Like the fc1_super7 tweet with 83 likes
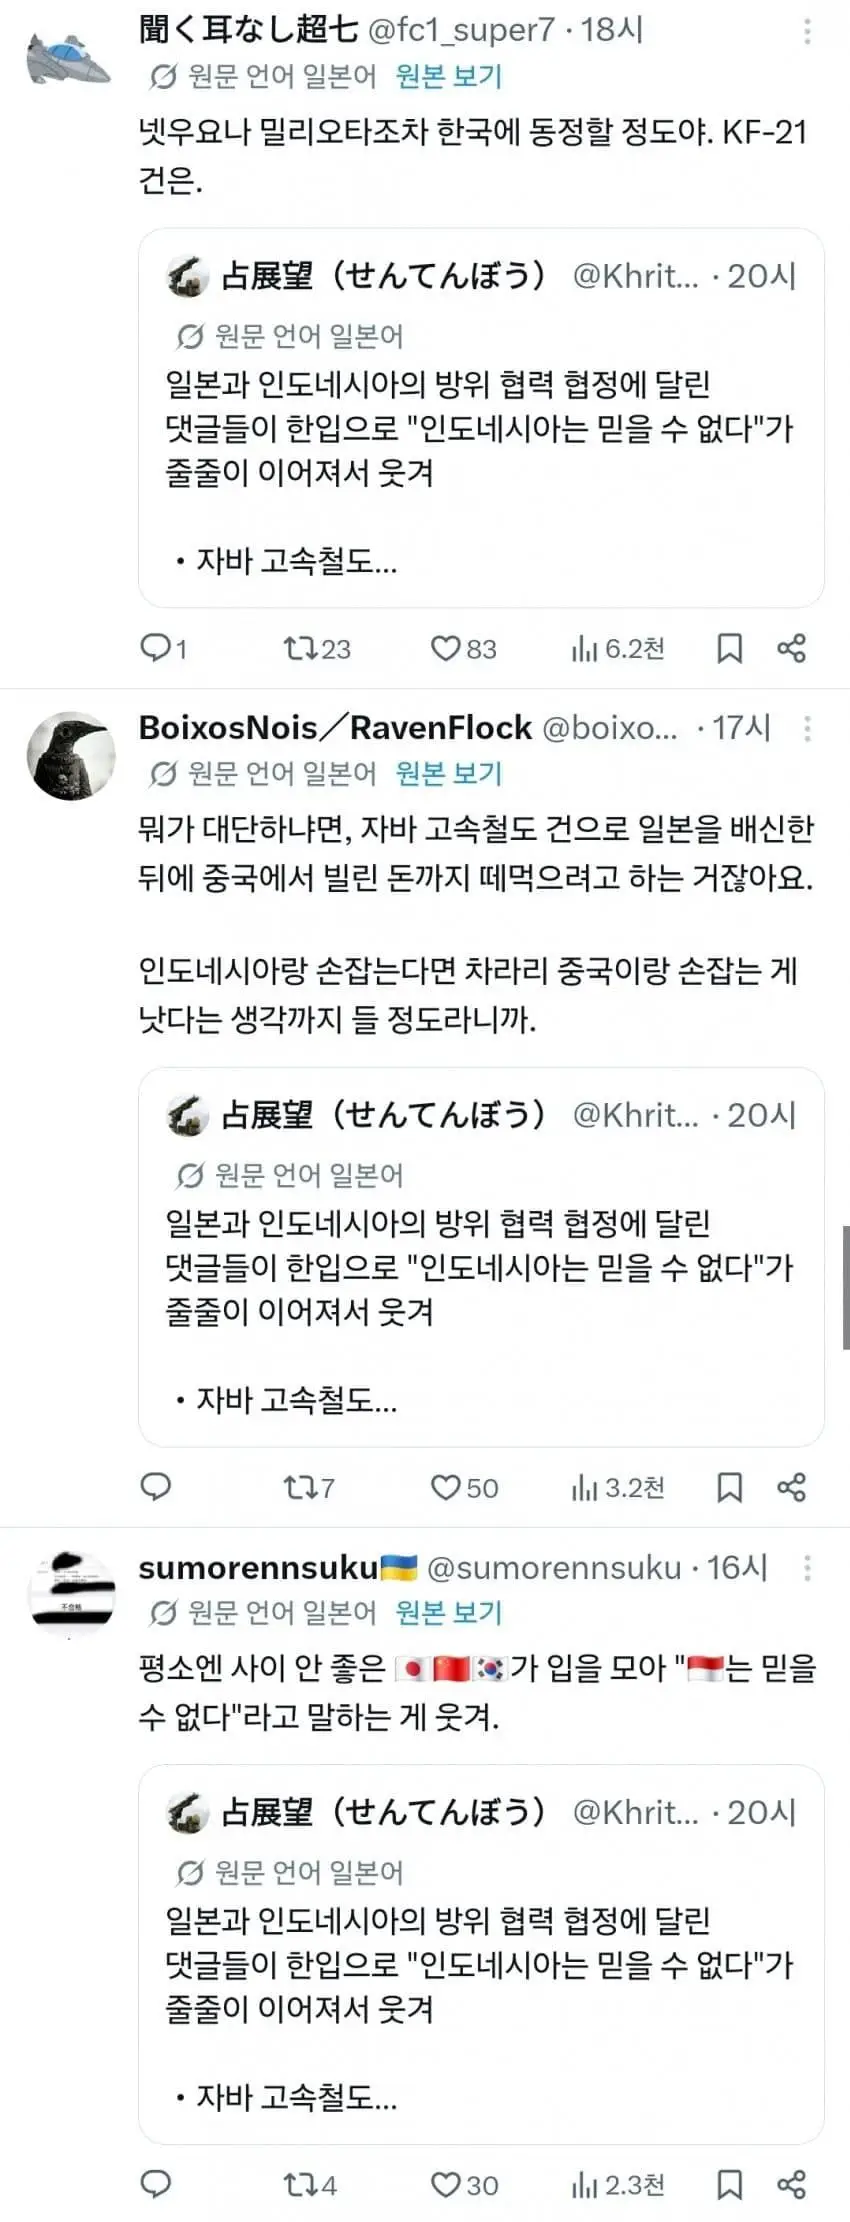The height and width of the screenshot is (2222, 850). point(463,648)
